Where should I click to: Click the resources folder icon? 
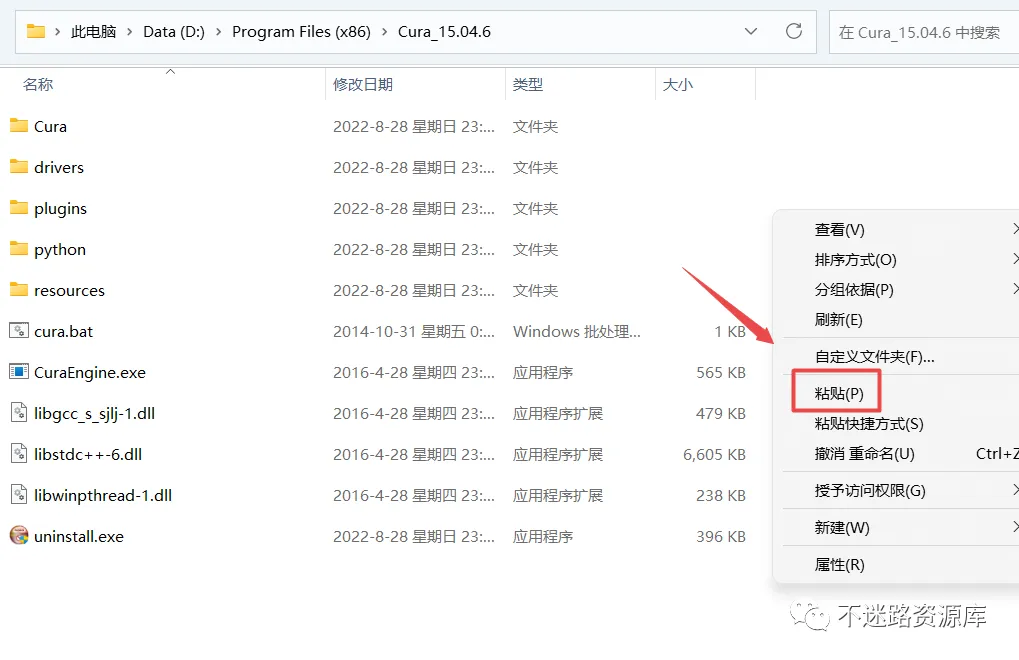[x=19, y=289]
